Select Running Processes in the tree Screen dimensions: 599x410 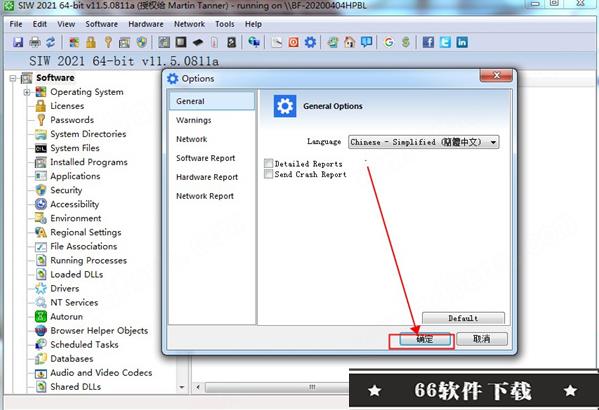(89, 260)
